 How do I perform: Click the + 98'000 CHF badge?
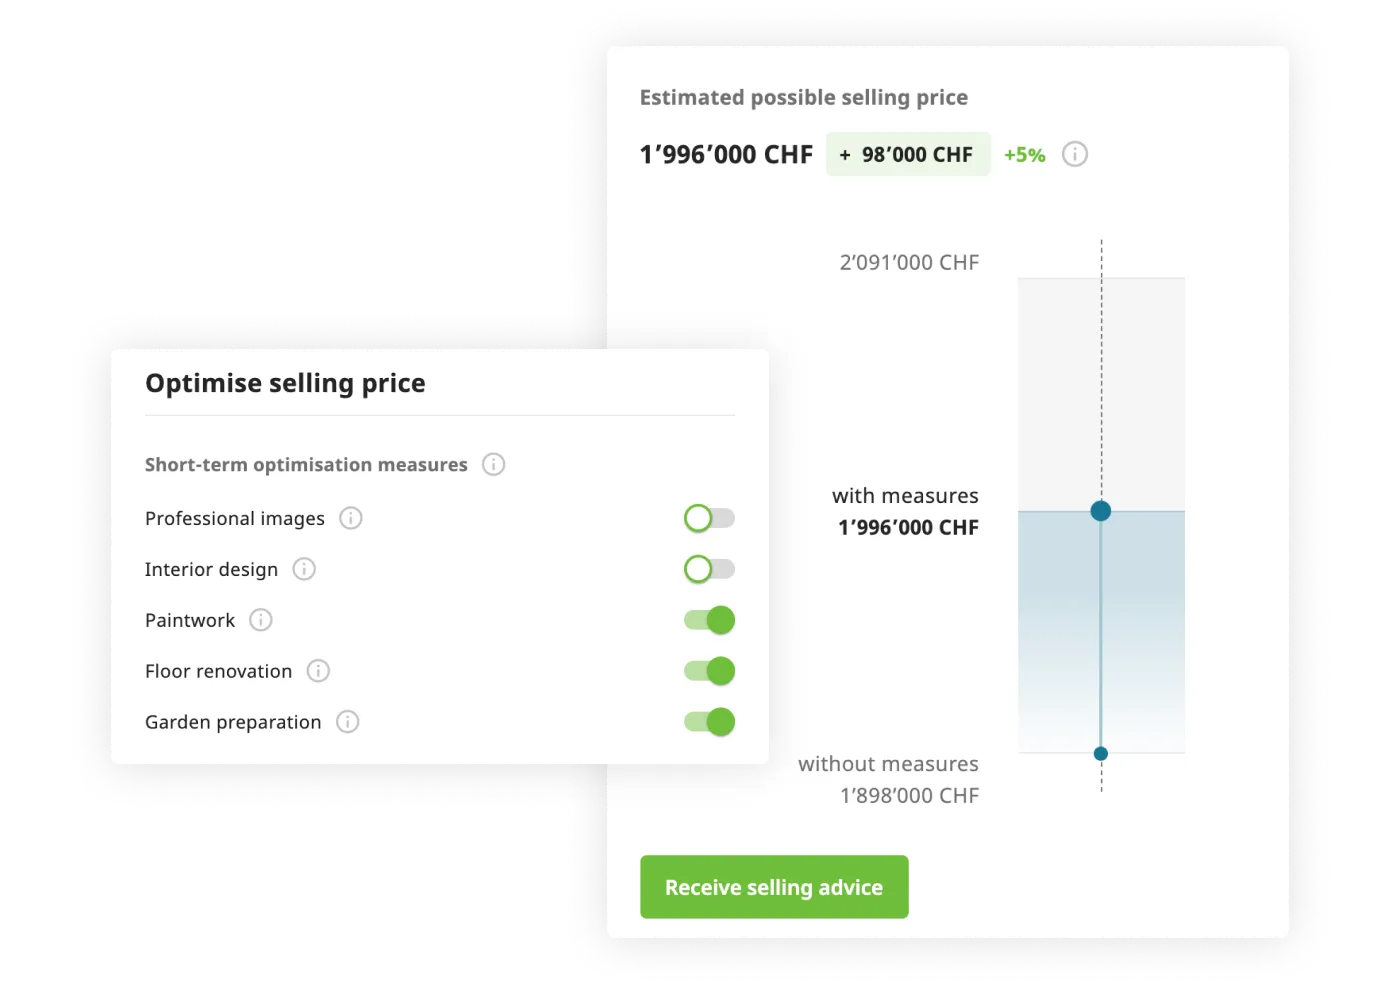click(x=907, y=154)
